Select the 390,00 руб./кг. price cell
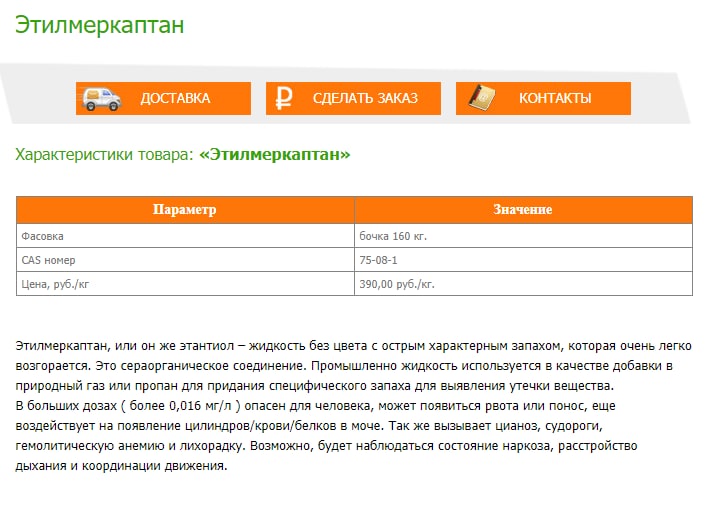 [523, 284]
